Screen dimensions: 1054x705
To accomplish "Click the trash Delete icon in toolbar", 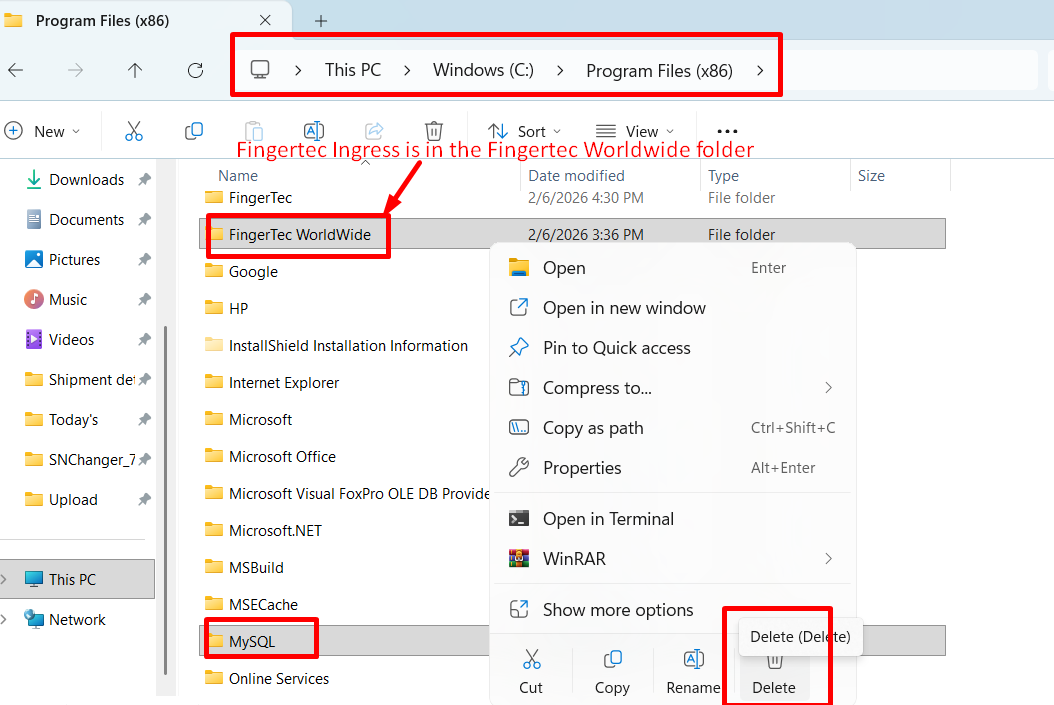I will [434, 131].
